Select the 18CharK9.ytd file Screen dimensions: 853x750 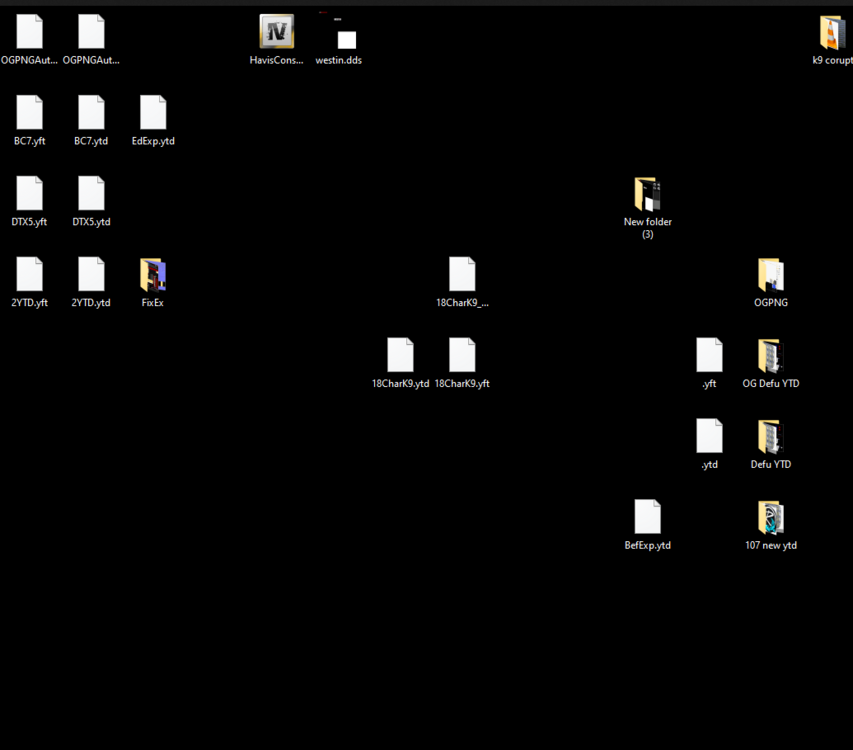point(400,352)
